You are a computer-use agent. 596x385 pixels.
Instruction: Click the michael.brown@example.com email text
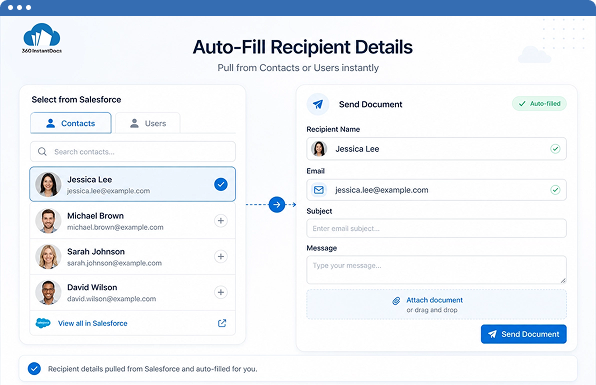tap(115, 227)
